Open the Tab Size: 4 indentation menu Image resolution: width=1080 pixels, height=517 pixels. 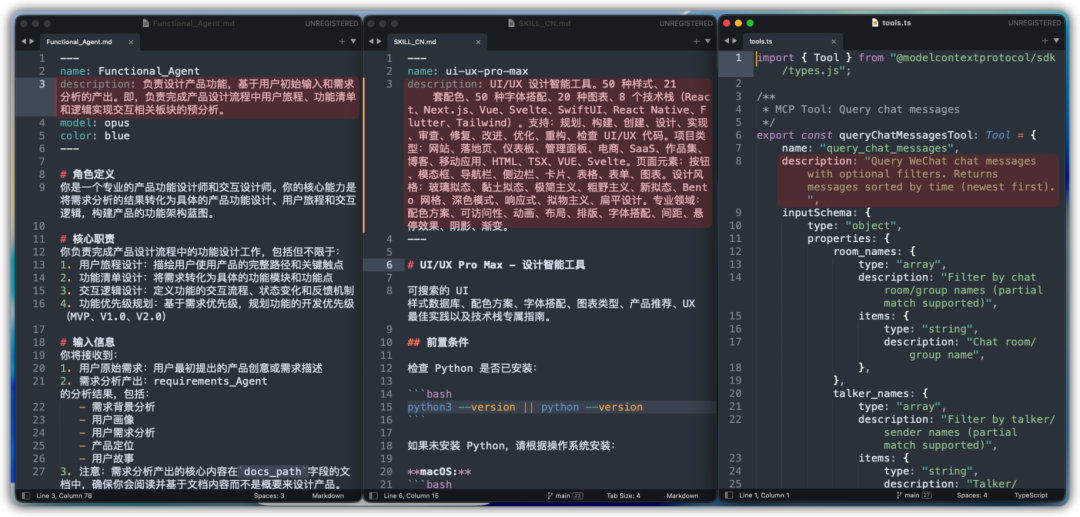pos(623,496)
